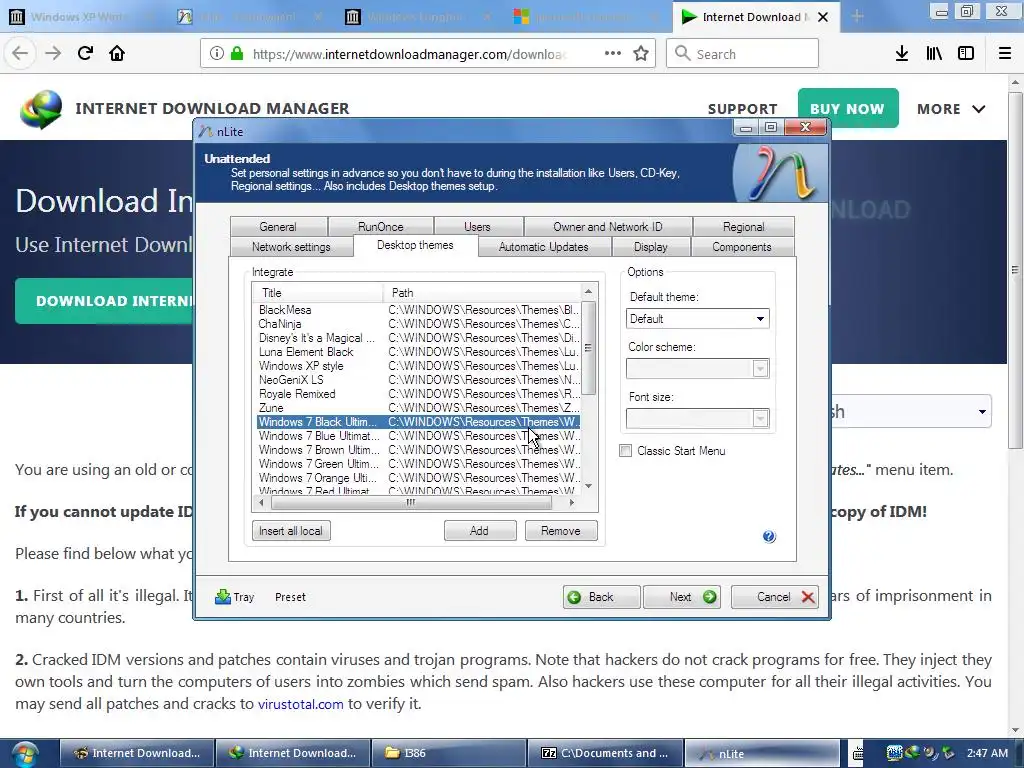1024x768 pixels.
Task: Click the theme list vertical scrollbar thumb
Action: pos(588,348)
